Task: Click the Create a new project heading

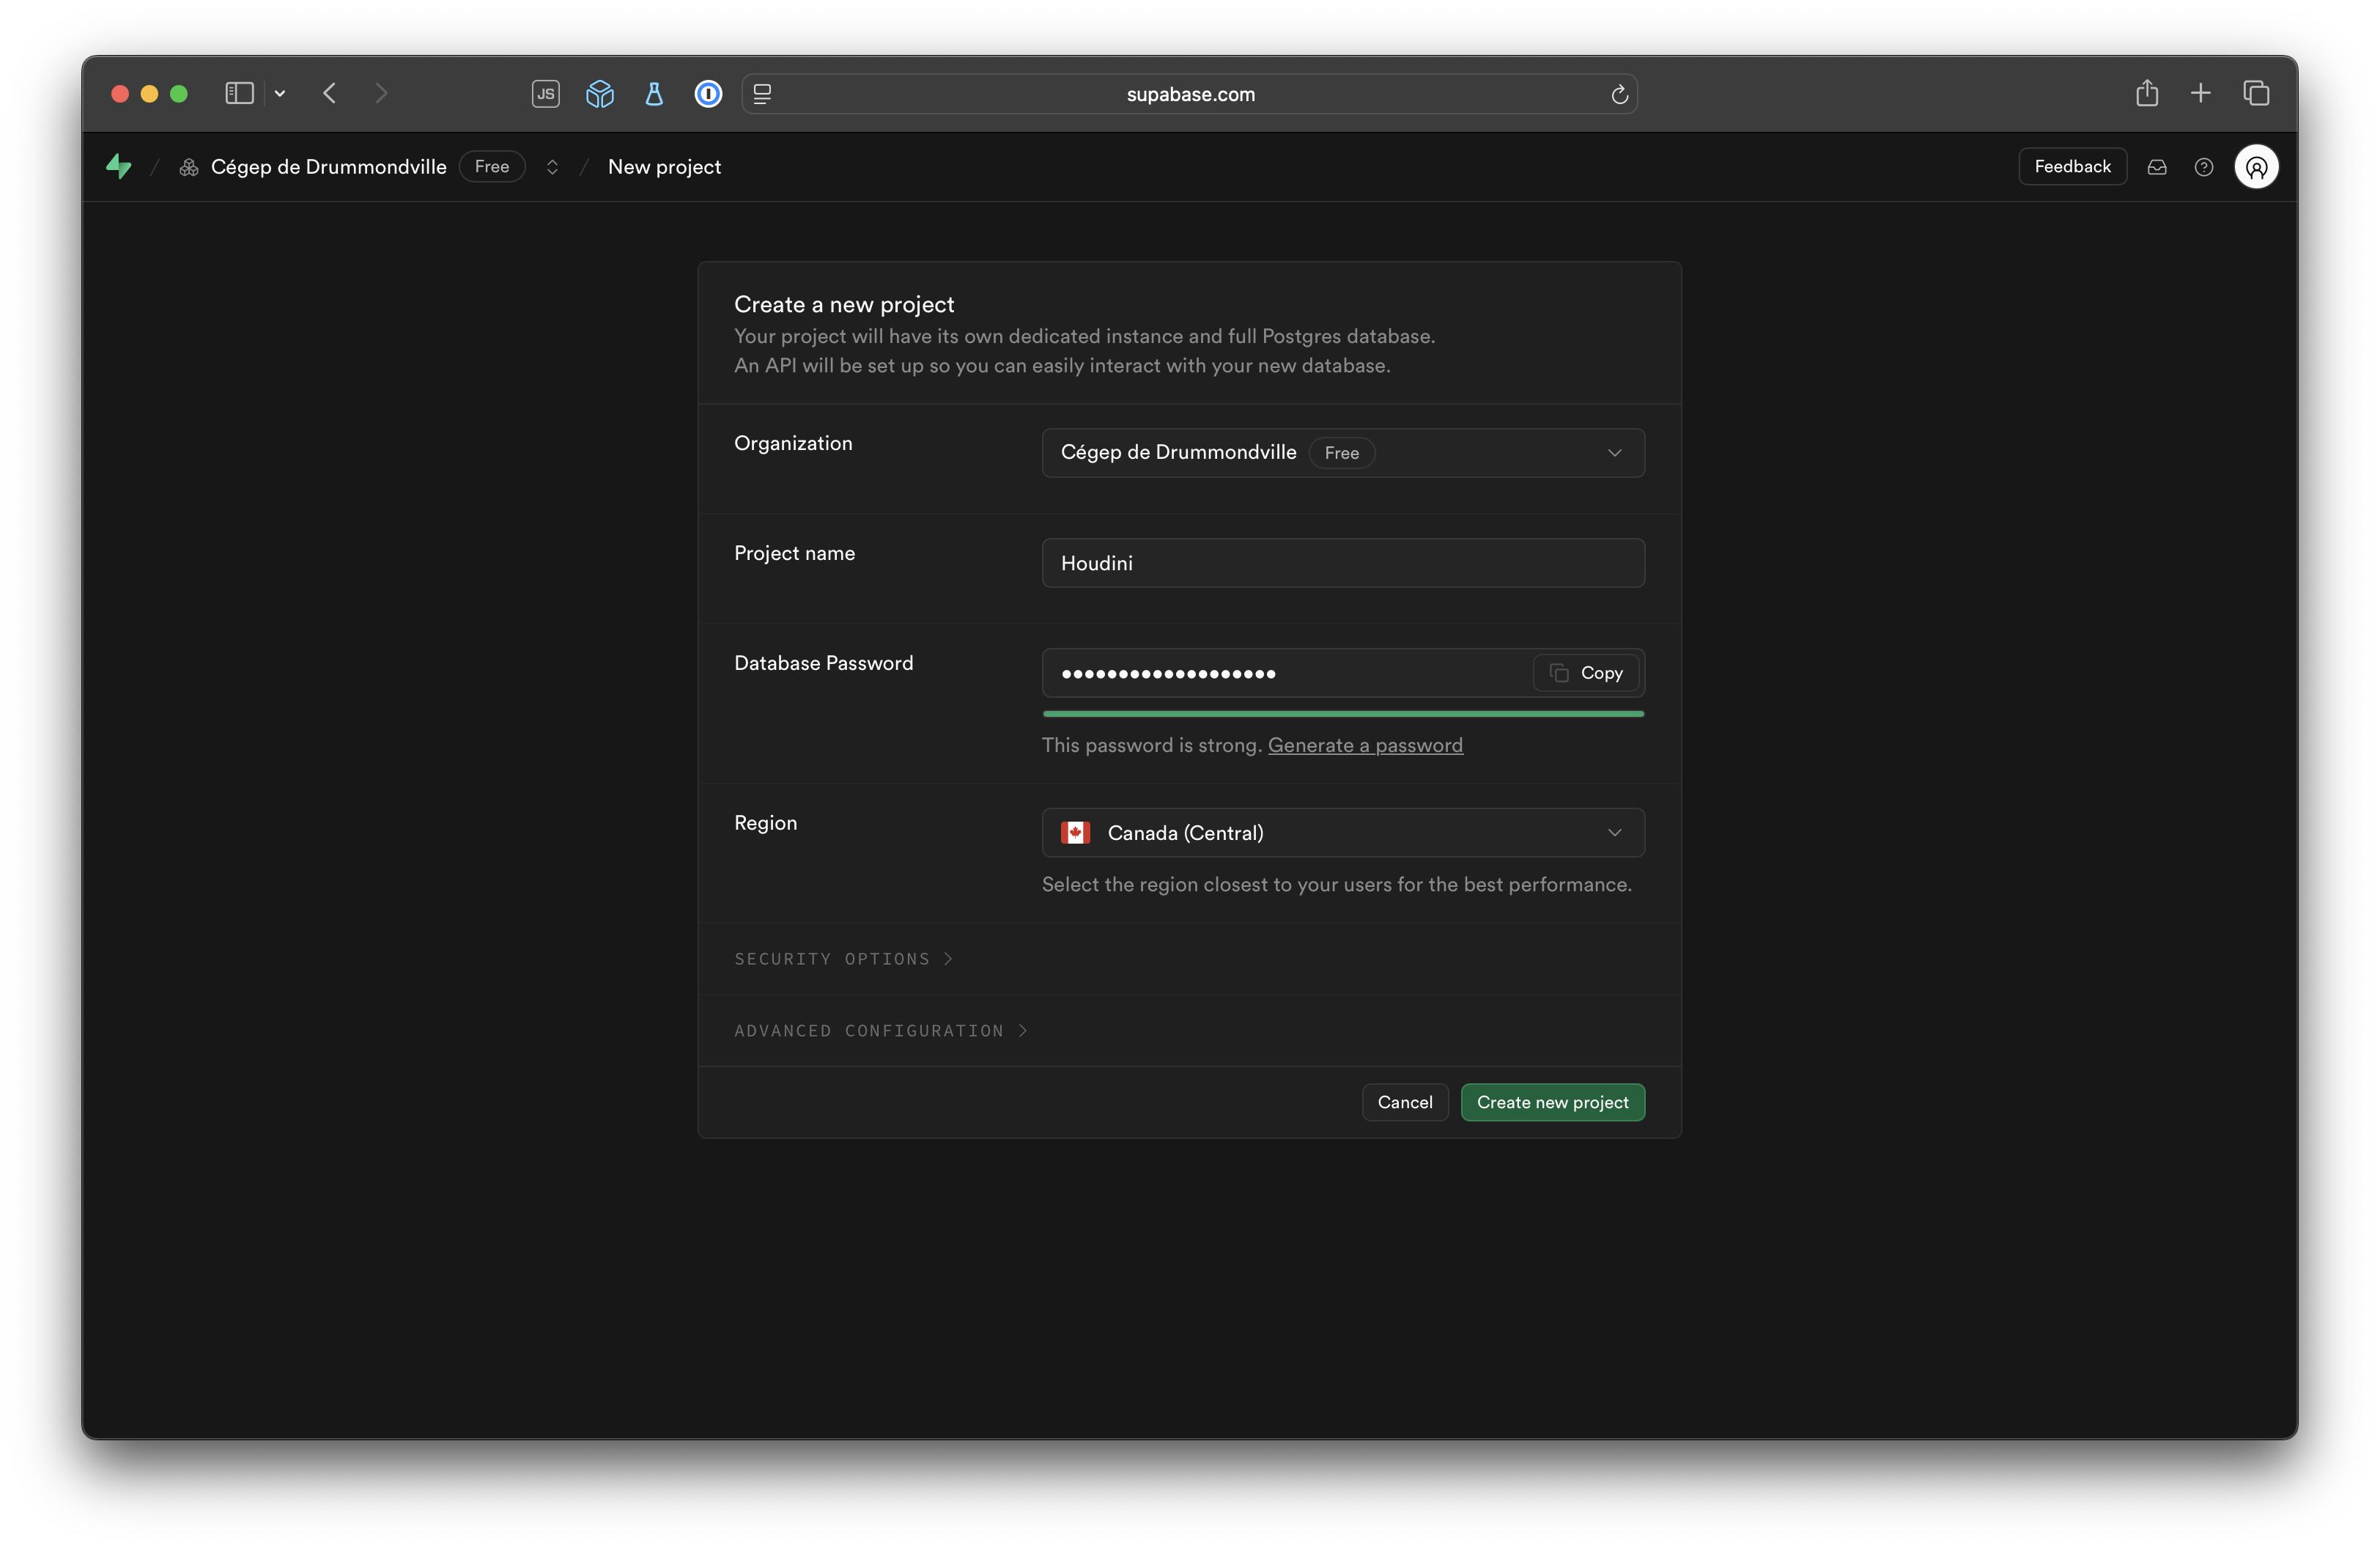Action: pos(844,304)
